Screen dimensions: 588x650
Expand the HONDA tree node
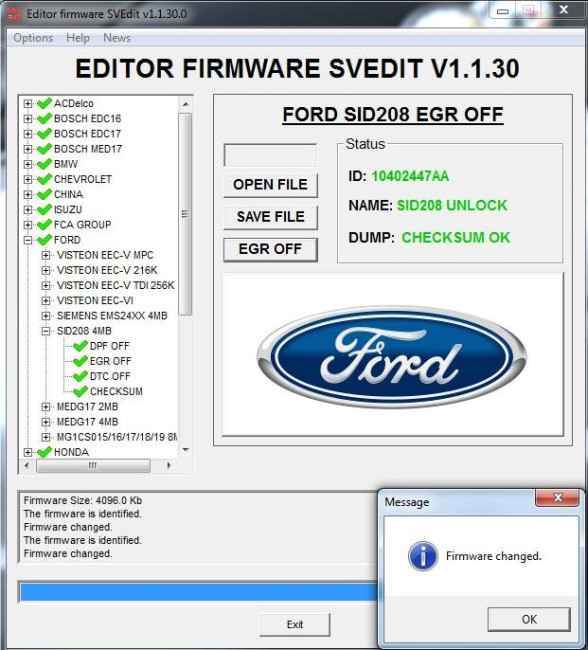28,452
